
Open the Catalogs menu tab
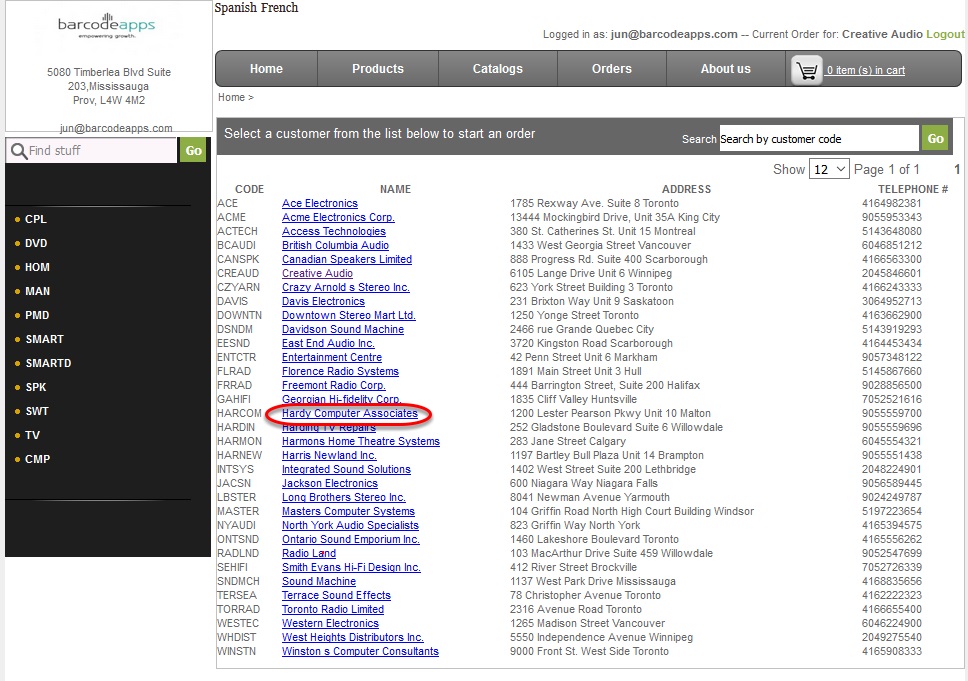coord(498,69)
